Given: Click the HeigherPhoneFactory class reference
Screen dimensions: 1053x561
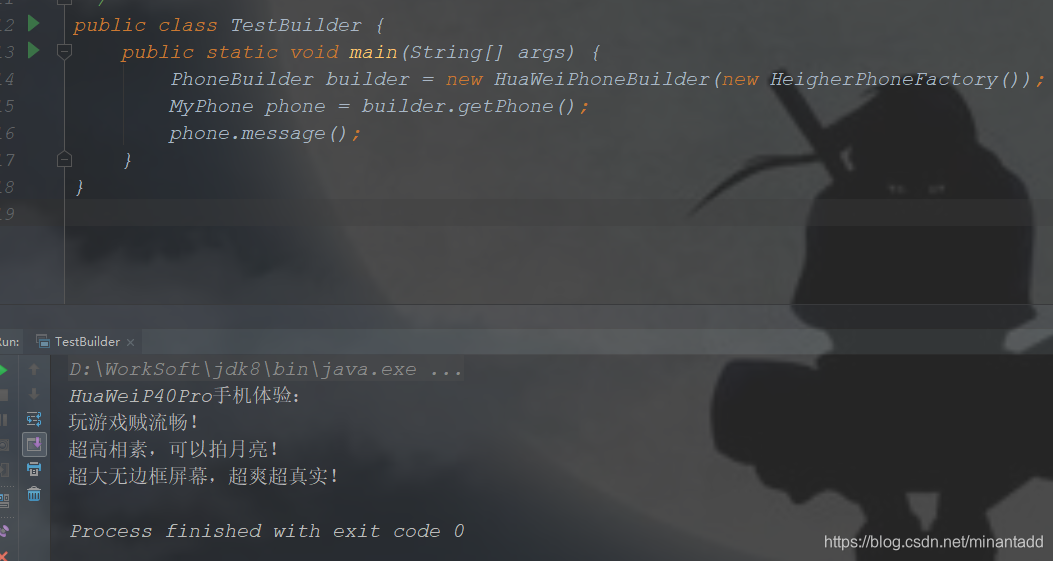Looking at the screenshot, I should pos(884,79).
